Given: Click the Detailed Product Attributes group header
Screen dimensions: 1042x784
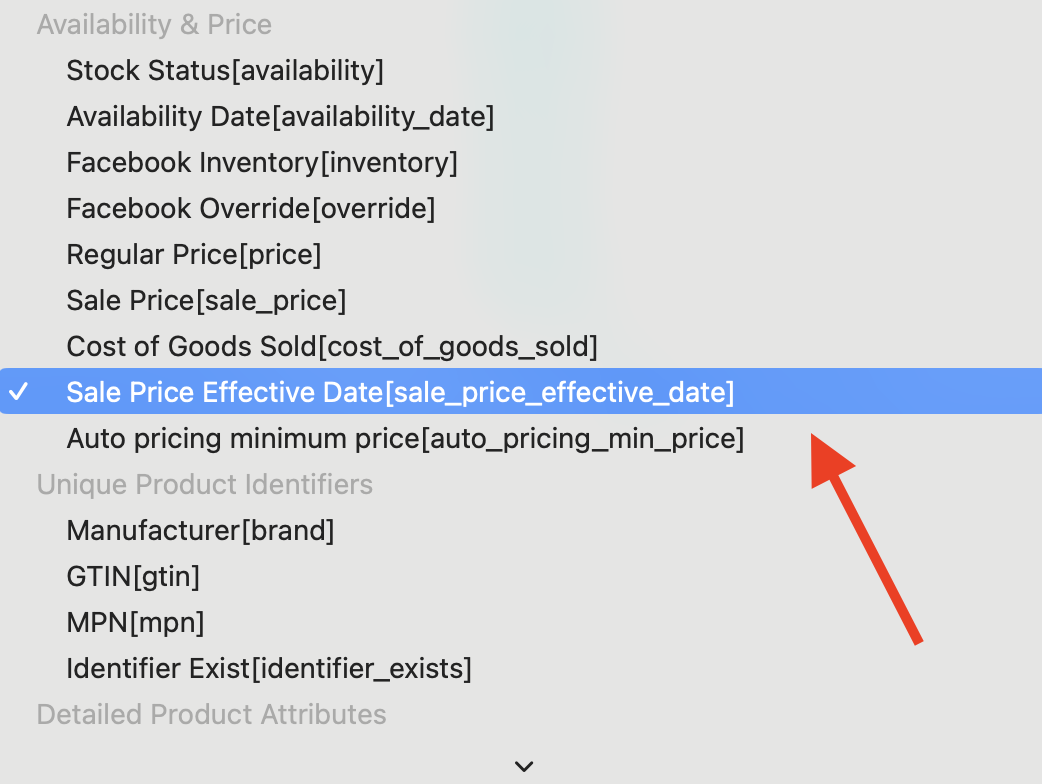Looking at the screenshot, I should click(x=211, y=714).
